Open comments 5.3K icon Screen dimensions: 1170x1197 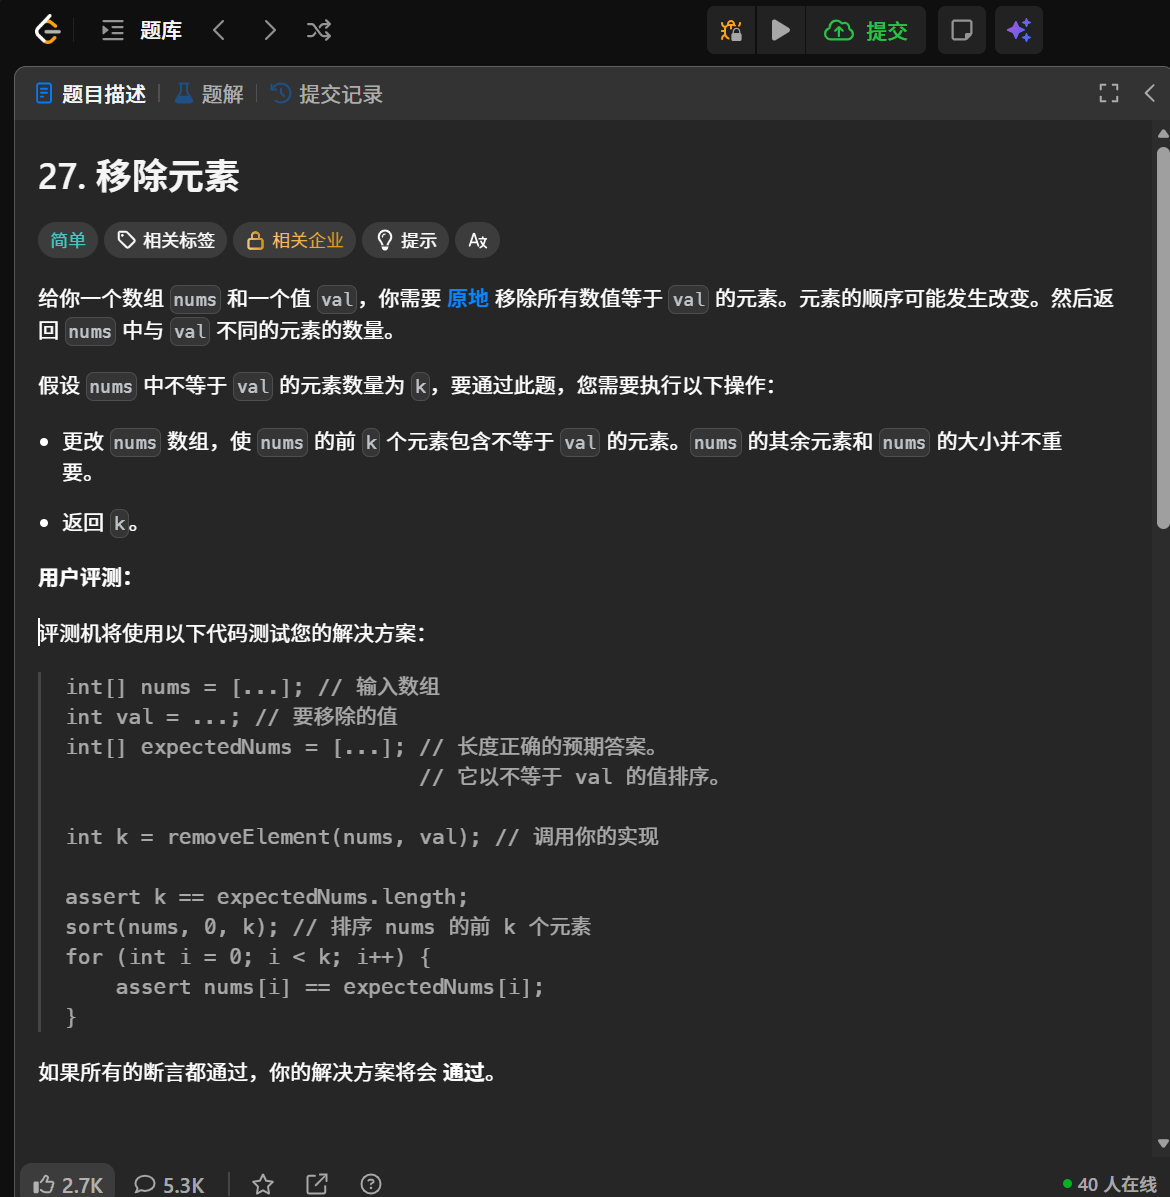click(169, 1184)
